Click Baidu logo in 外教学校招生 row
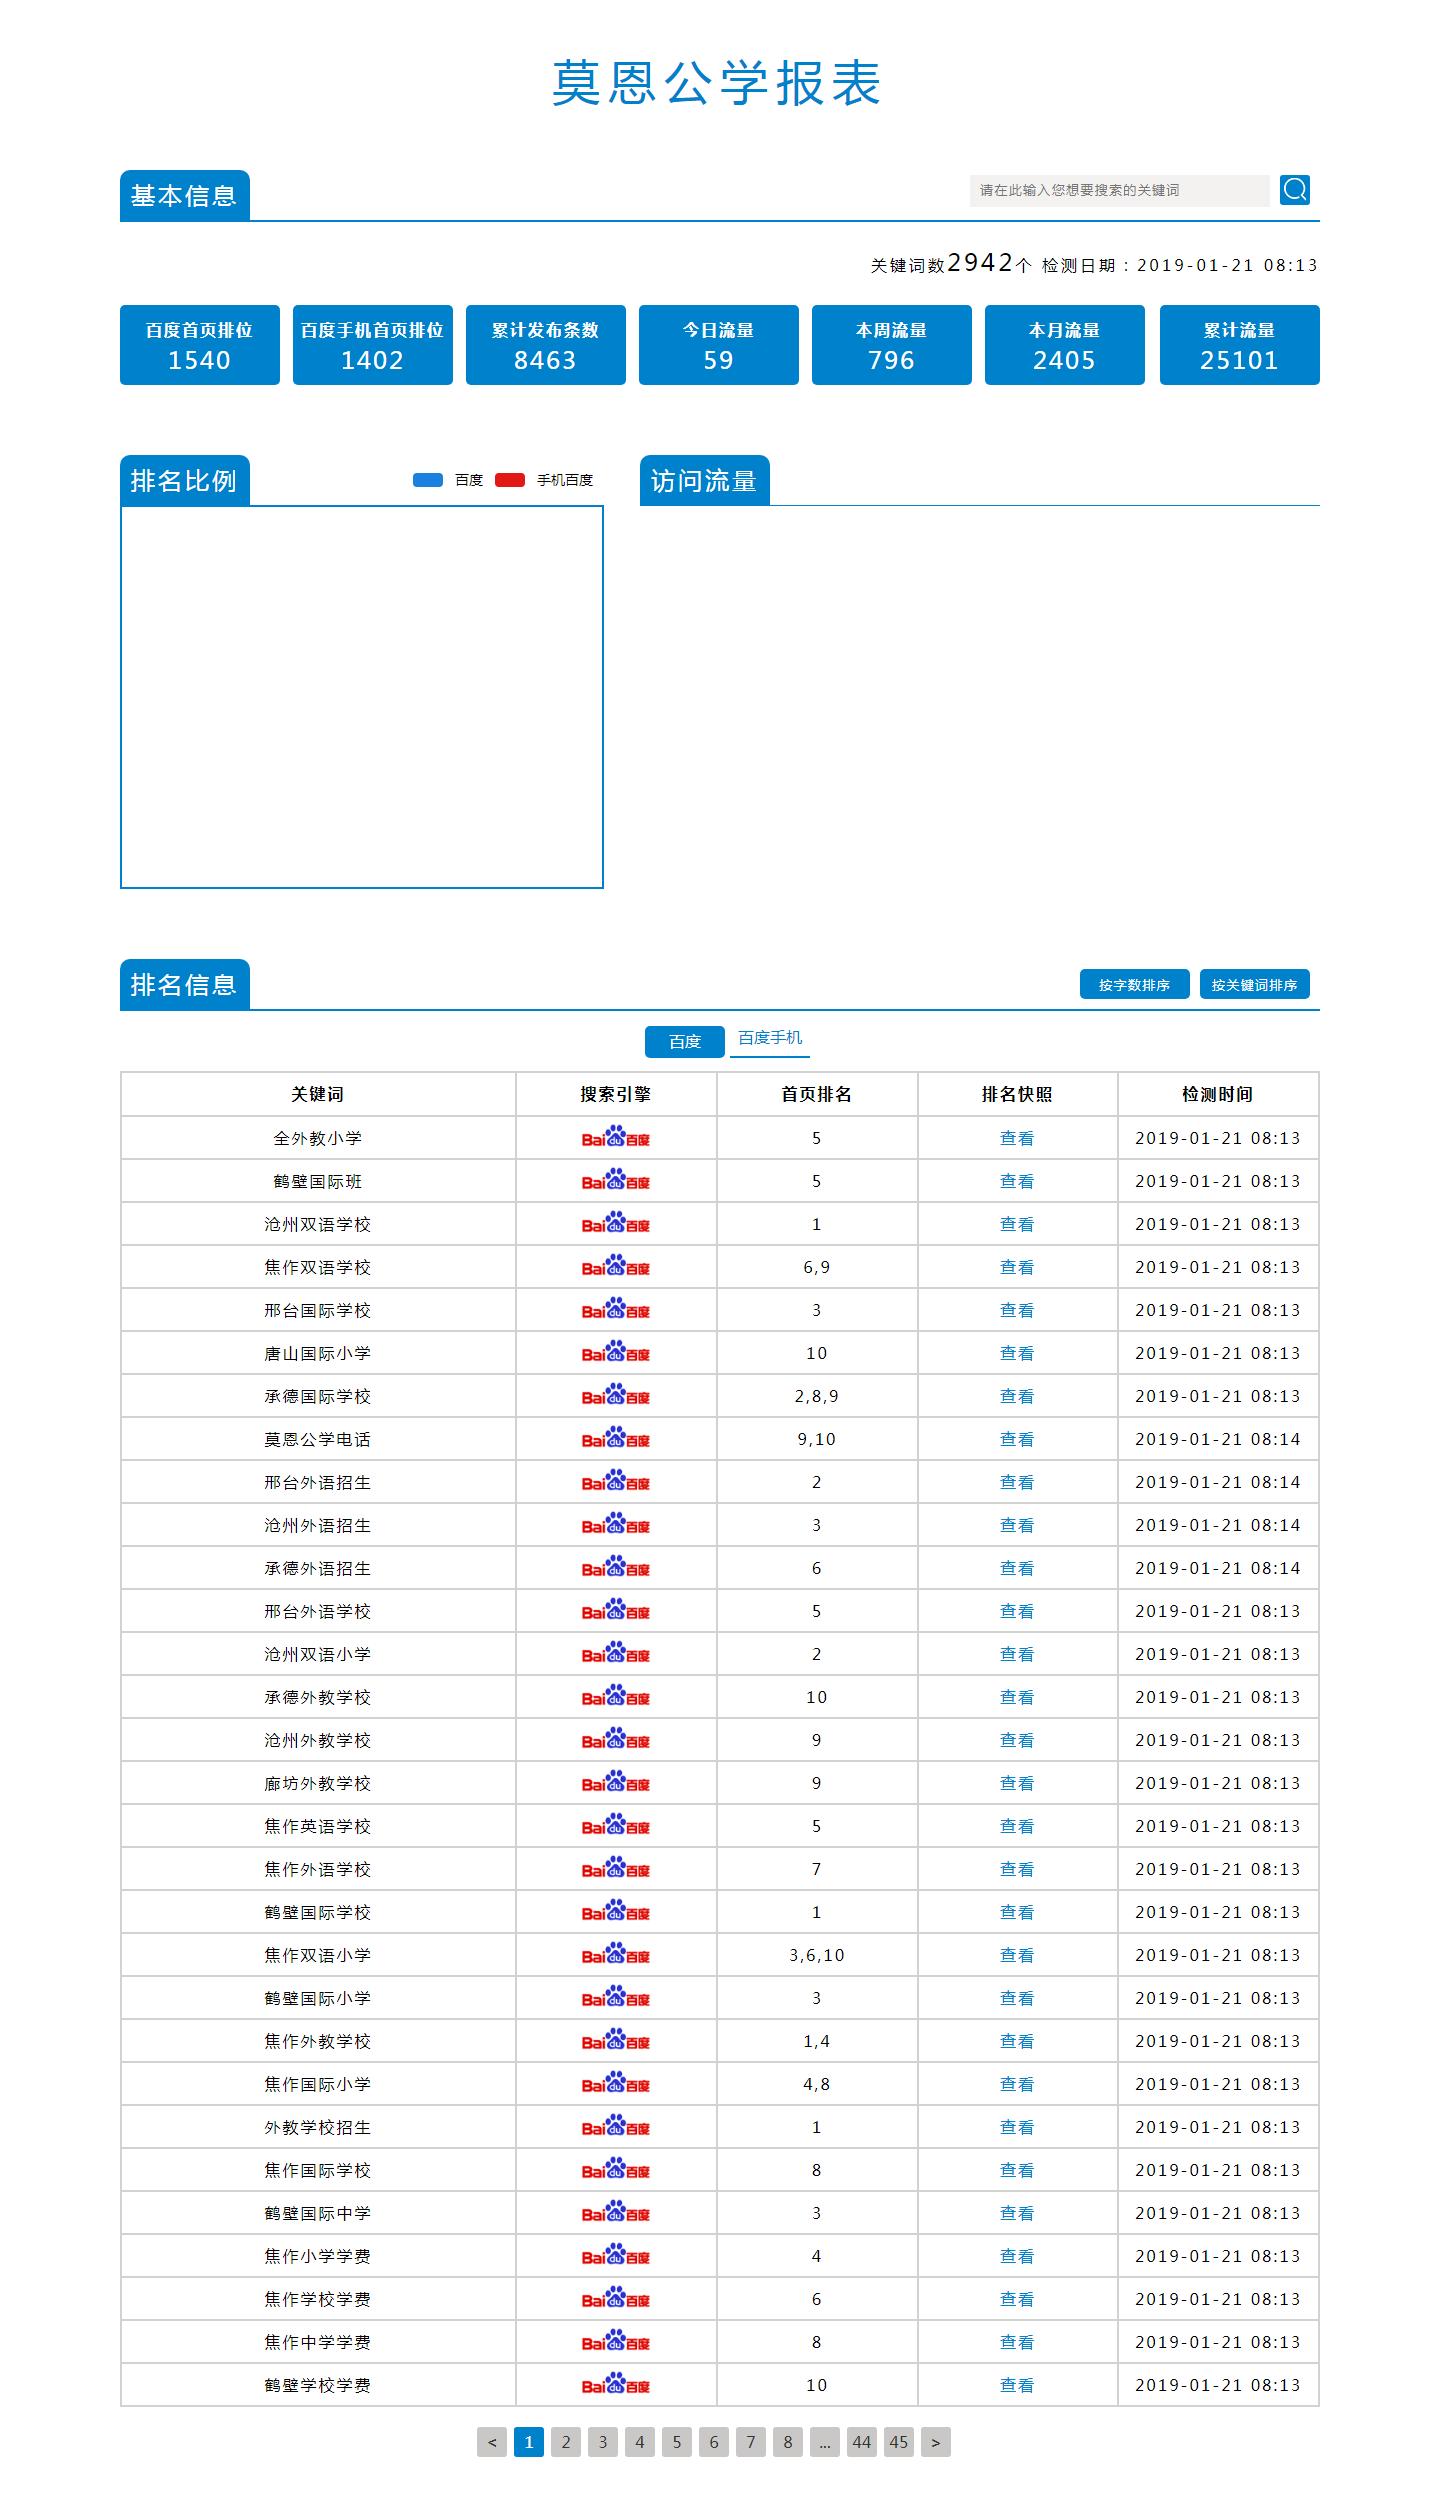The height and width of the screenshot is (2515, 1440). tap(616, 2127)
